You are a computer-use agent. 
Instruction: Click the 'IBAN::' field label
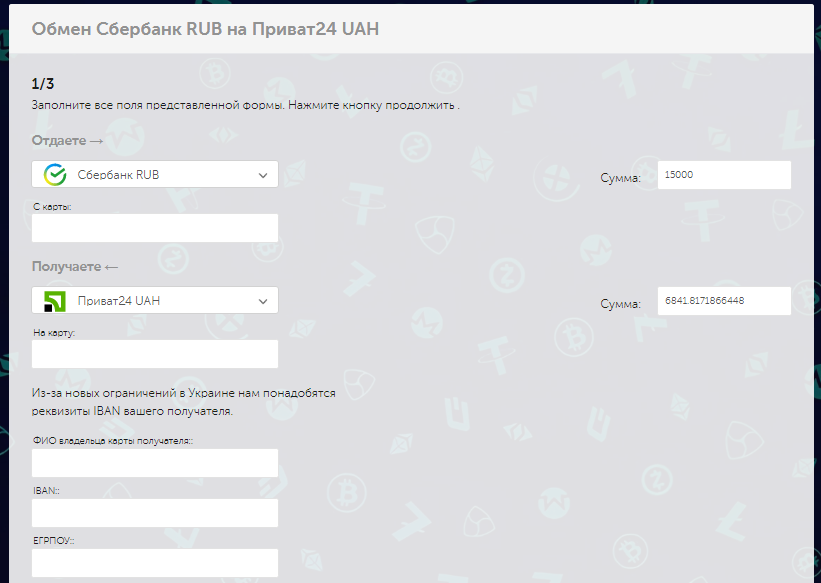(x=46, y=491)
